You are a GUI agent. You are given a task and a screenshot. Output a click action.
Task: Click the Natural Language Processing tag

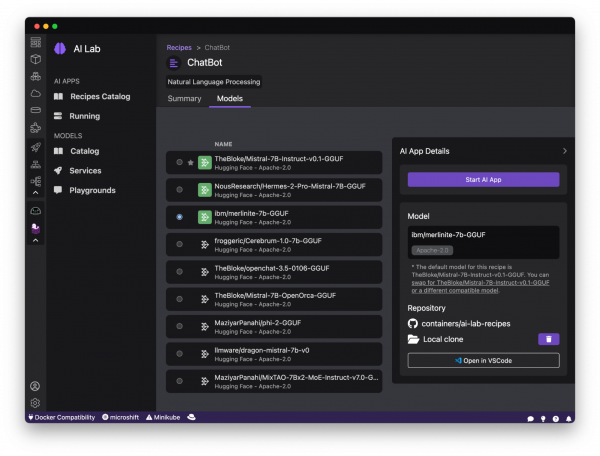pyautogui.click(x=214, y=82)
